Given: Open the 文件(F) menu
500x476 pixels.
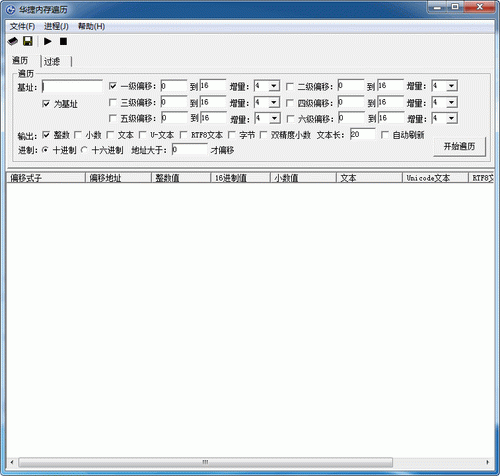Looking at the screenshot, I should (22, 26).
